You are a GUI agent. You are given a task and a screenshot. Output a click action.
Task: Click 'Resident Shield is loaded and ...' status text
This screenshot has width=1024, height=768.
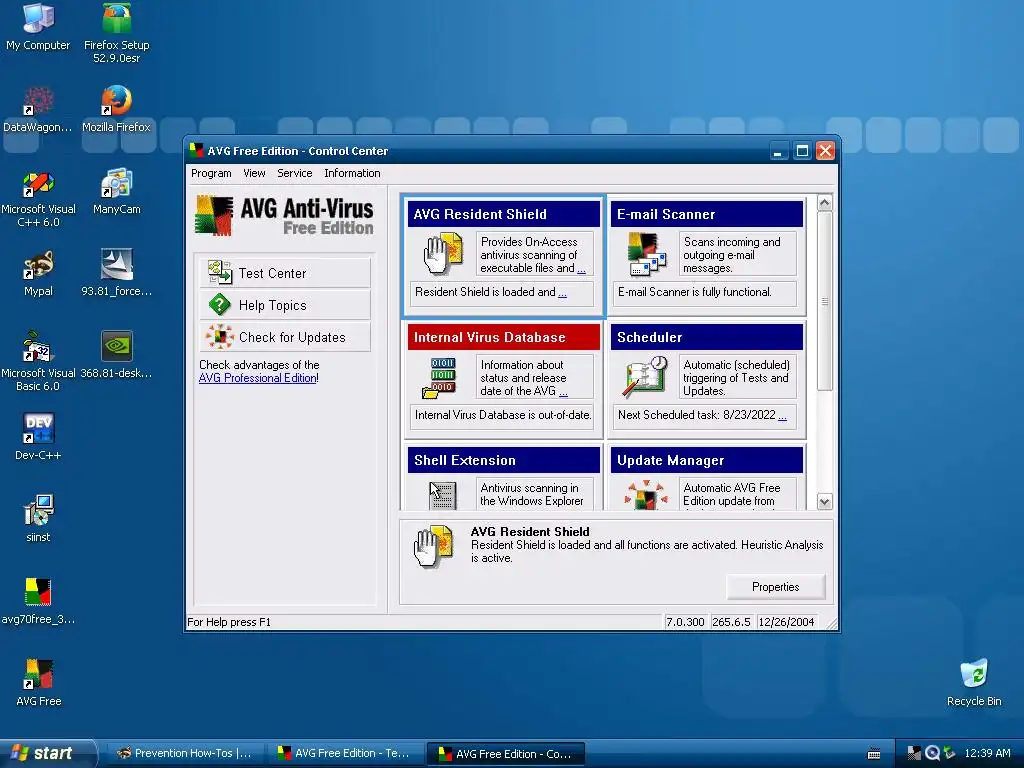coord(490,292)
